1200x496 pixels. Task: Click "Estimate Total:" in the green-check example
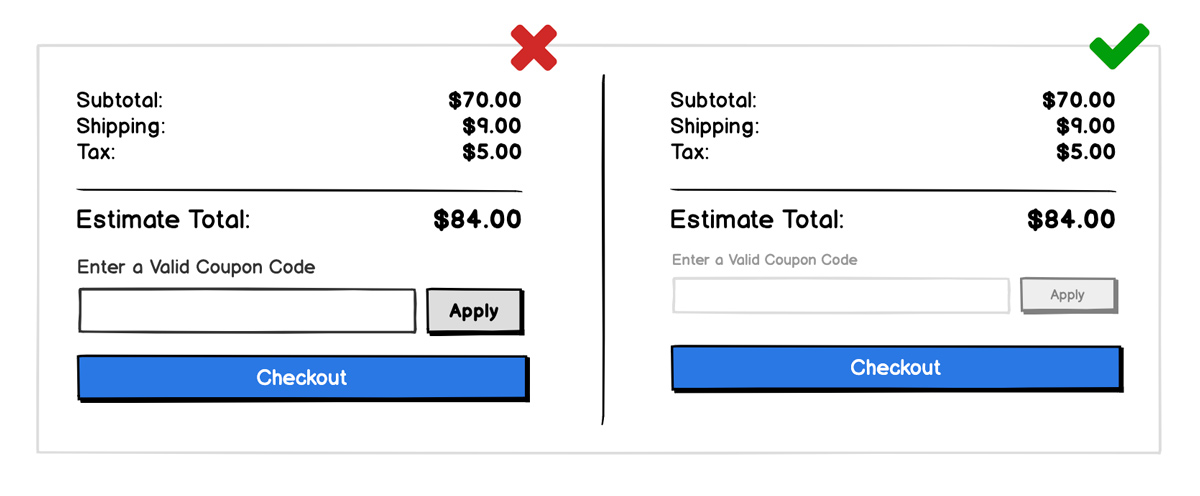tap(757, 220)
